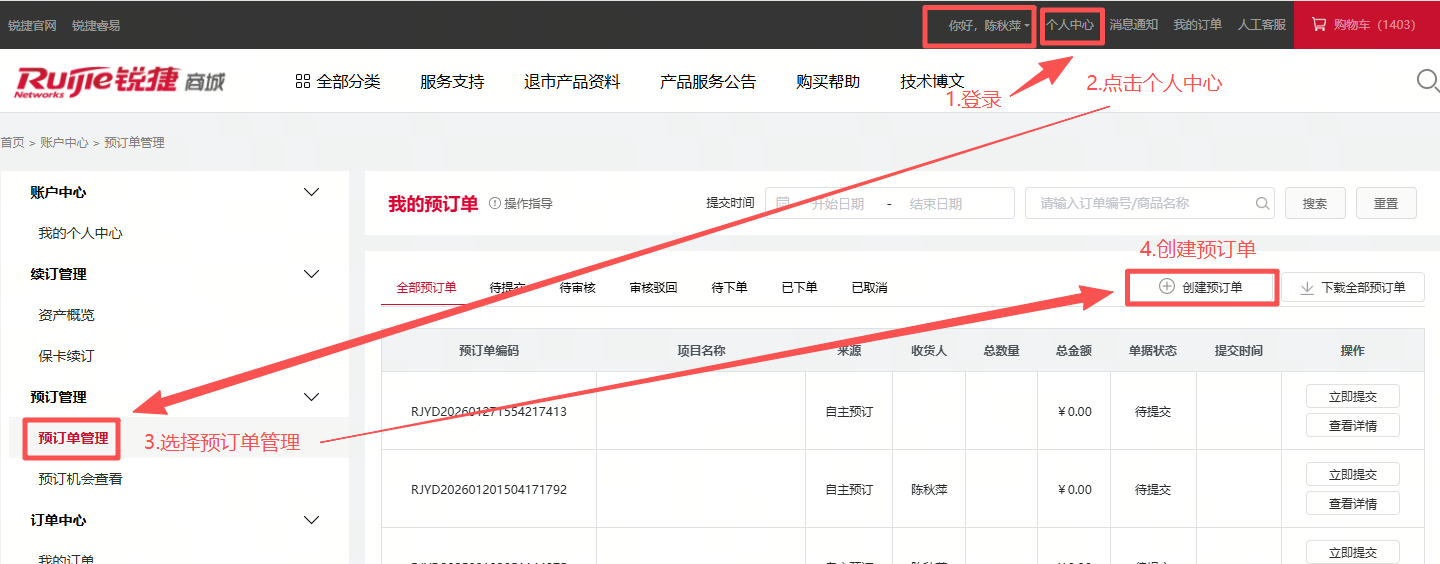1440x564 pixels.
Task: Download all preorders via 下载全部预订单
Action: pyautogui.click(x=1352, y=287)
